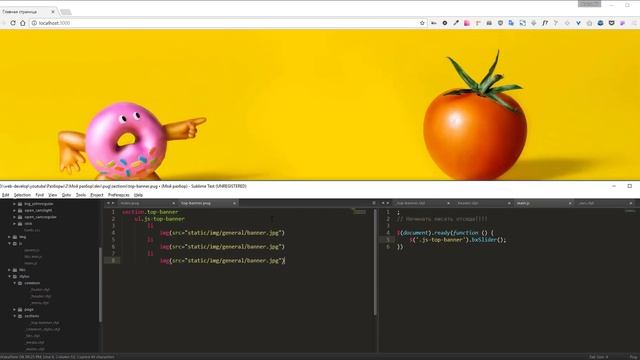Open main.js file under js folder

[x=31, y=263]
